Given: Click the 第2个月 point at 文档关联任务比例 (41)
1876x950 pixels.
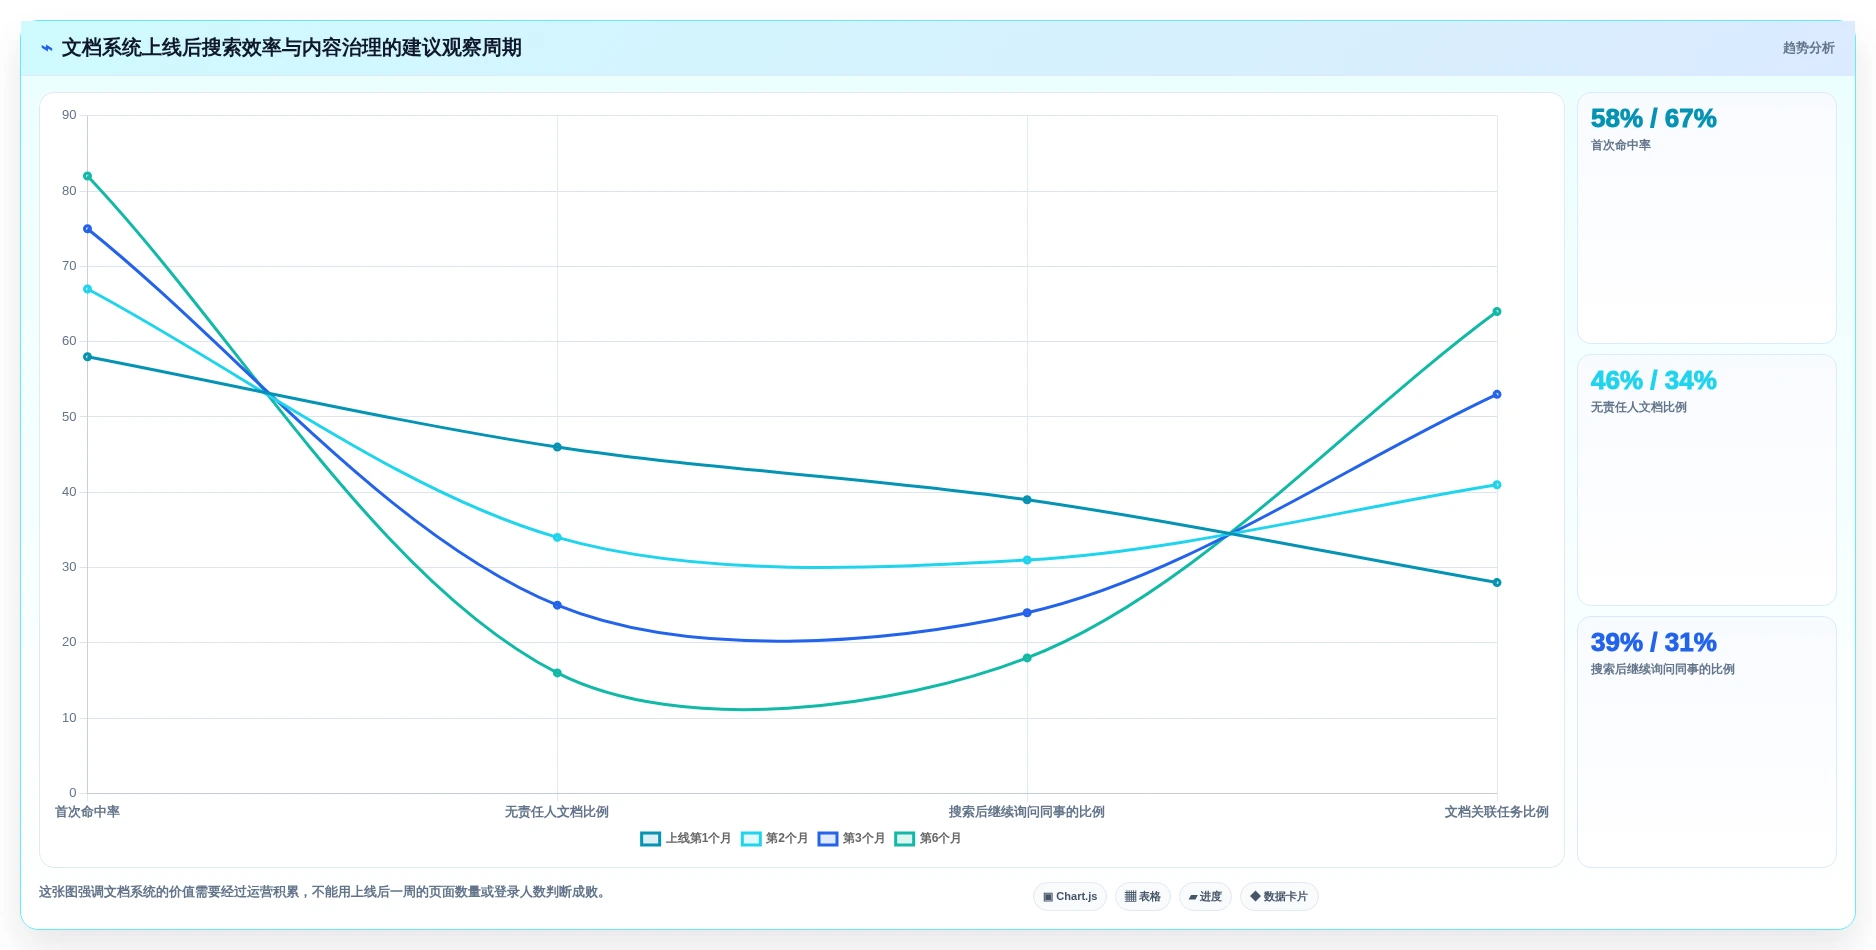Looking at the screenshot, I should (1497, 485).
